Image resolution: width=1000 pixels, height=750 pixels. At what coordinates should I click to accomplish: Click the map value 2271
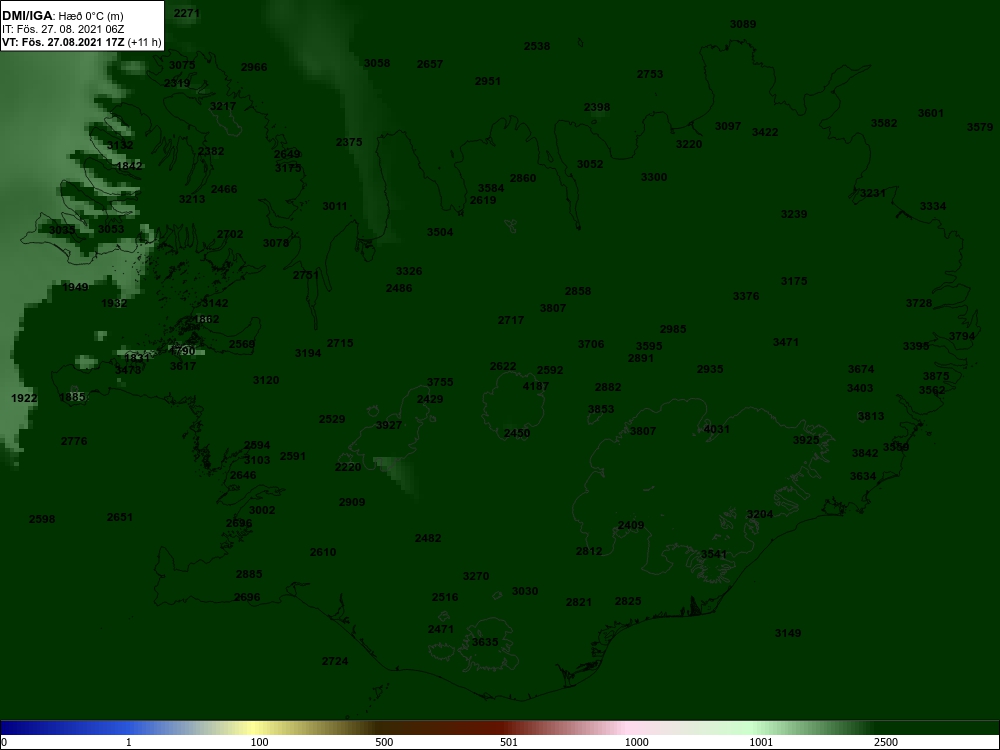187,13
